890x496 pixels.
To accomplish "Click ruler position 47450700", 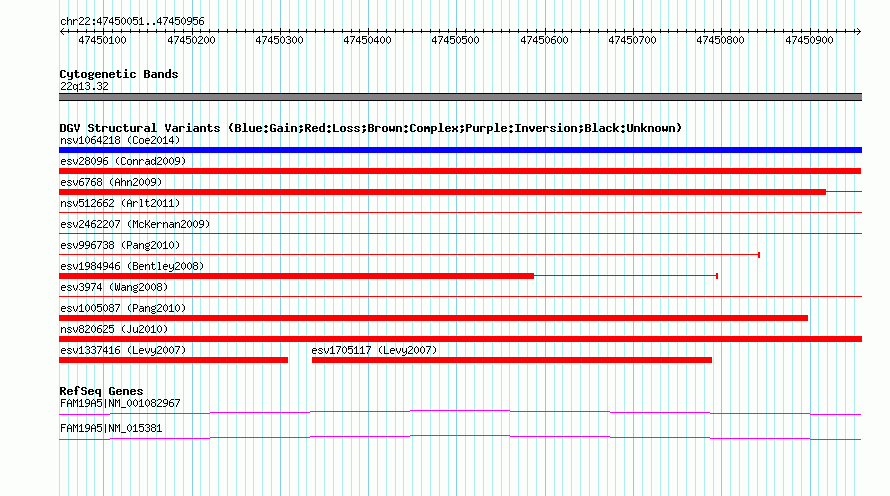I will (632, 40).
